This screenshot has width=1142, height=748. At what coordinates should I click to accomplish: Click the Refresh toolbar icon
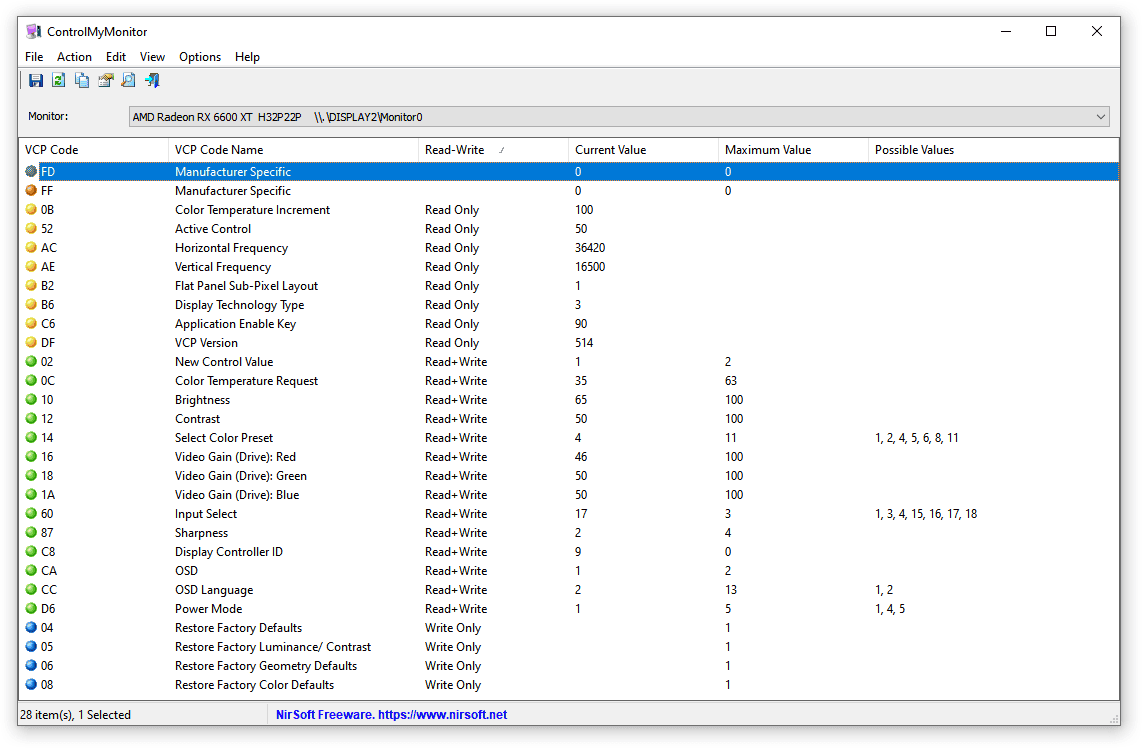coord(59,81)
